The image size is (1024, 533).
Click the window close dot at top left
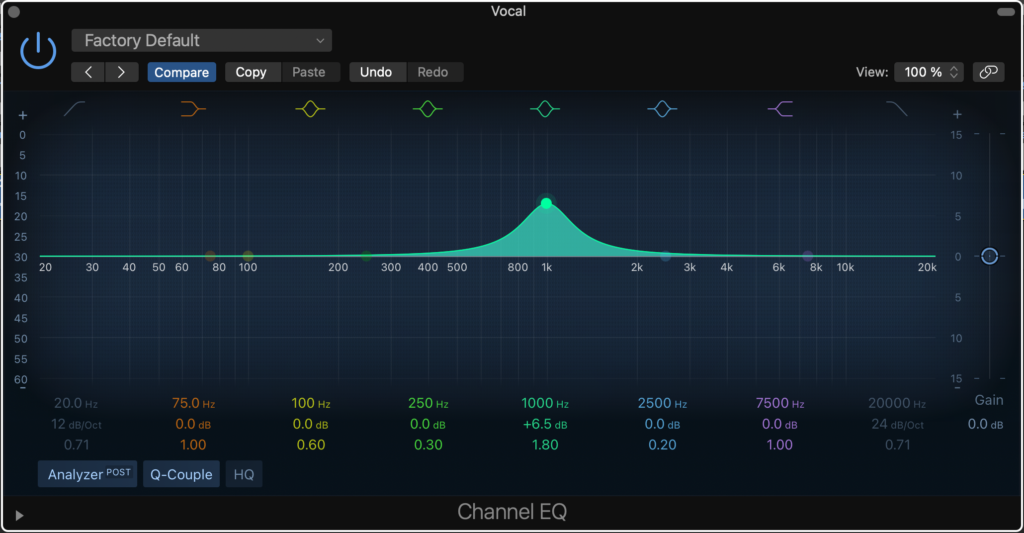(x=14, y=12)
